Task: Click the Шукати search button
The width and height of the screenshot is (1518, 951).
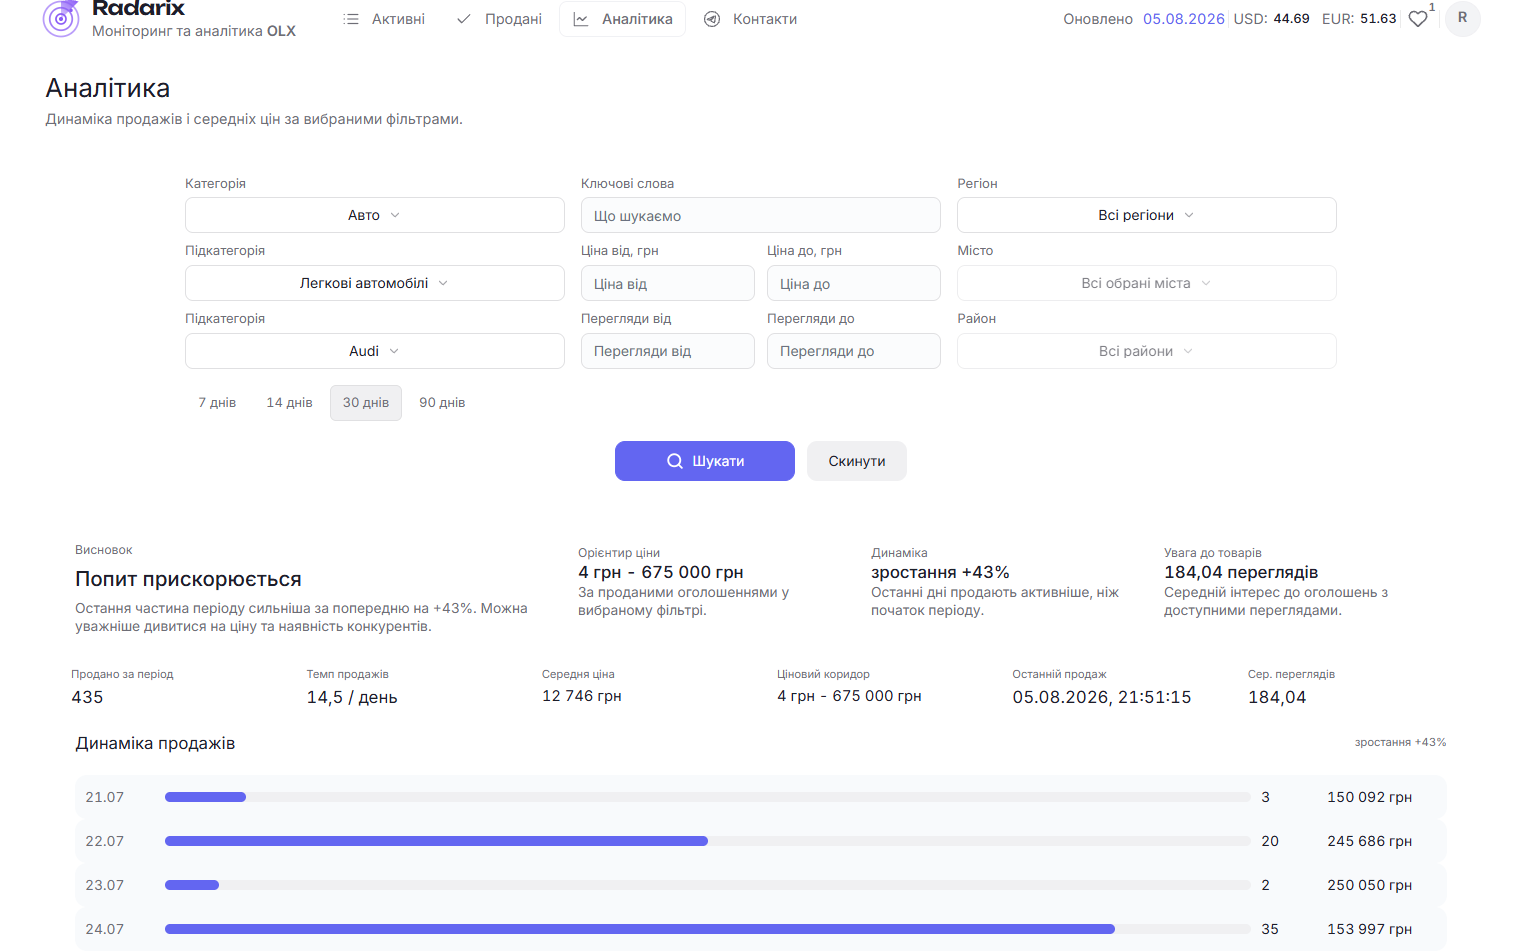Action: (x=705, y=461)
